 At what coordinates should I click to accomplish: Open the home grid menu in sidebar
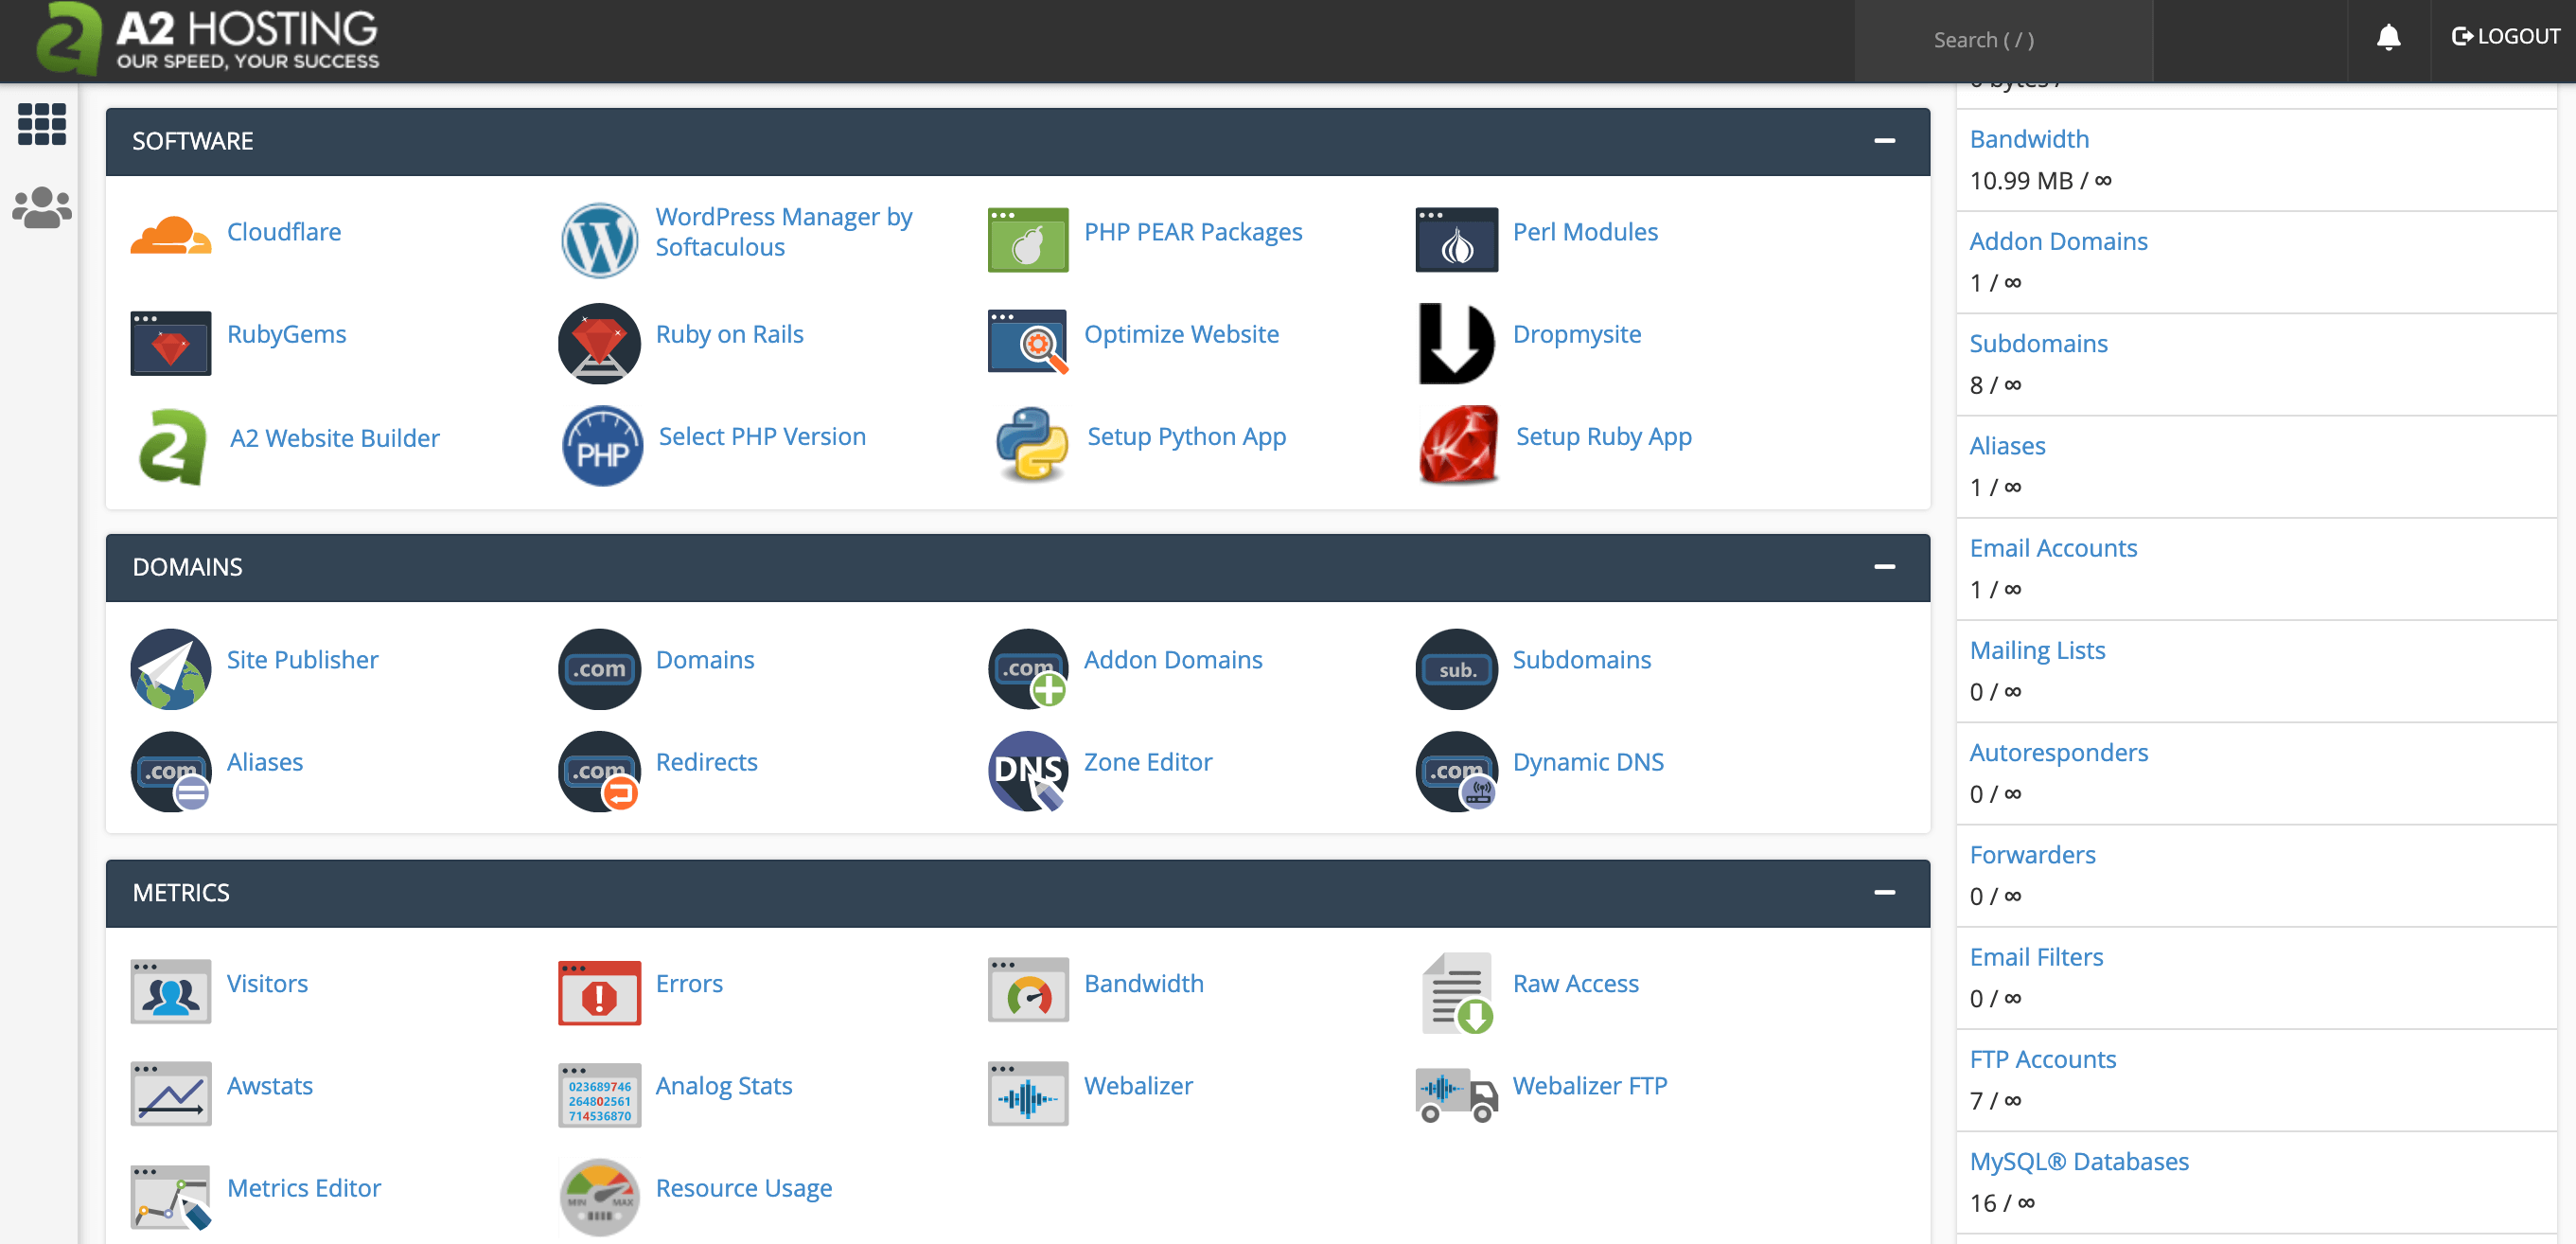point(42,124)
